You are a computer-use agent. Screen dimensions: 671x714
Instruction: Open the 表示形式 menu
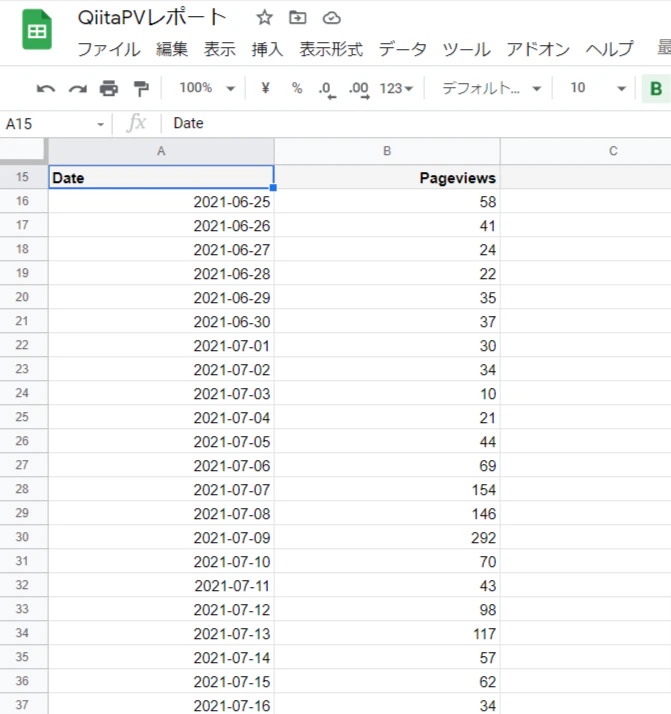click(331, 49)
